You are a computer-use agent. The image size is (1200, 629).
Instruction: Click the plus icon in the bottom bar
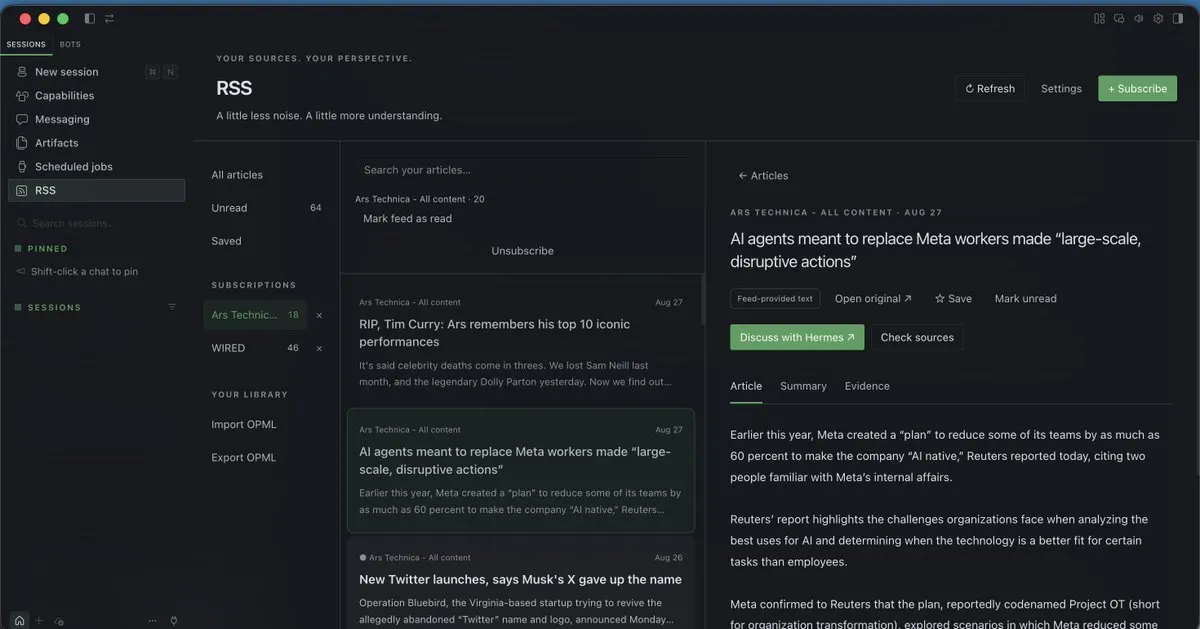(39, 620)
